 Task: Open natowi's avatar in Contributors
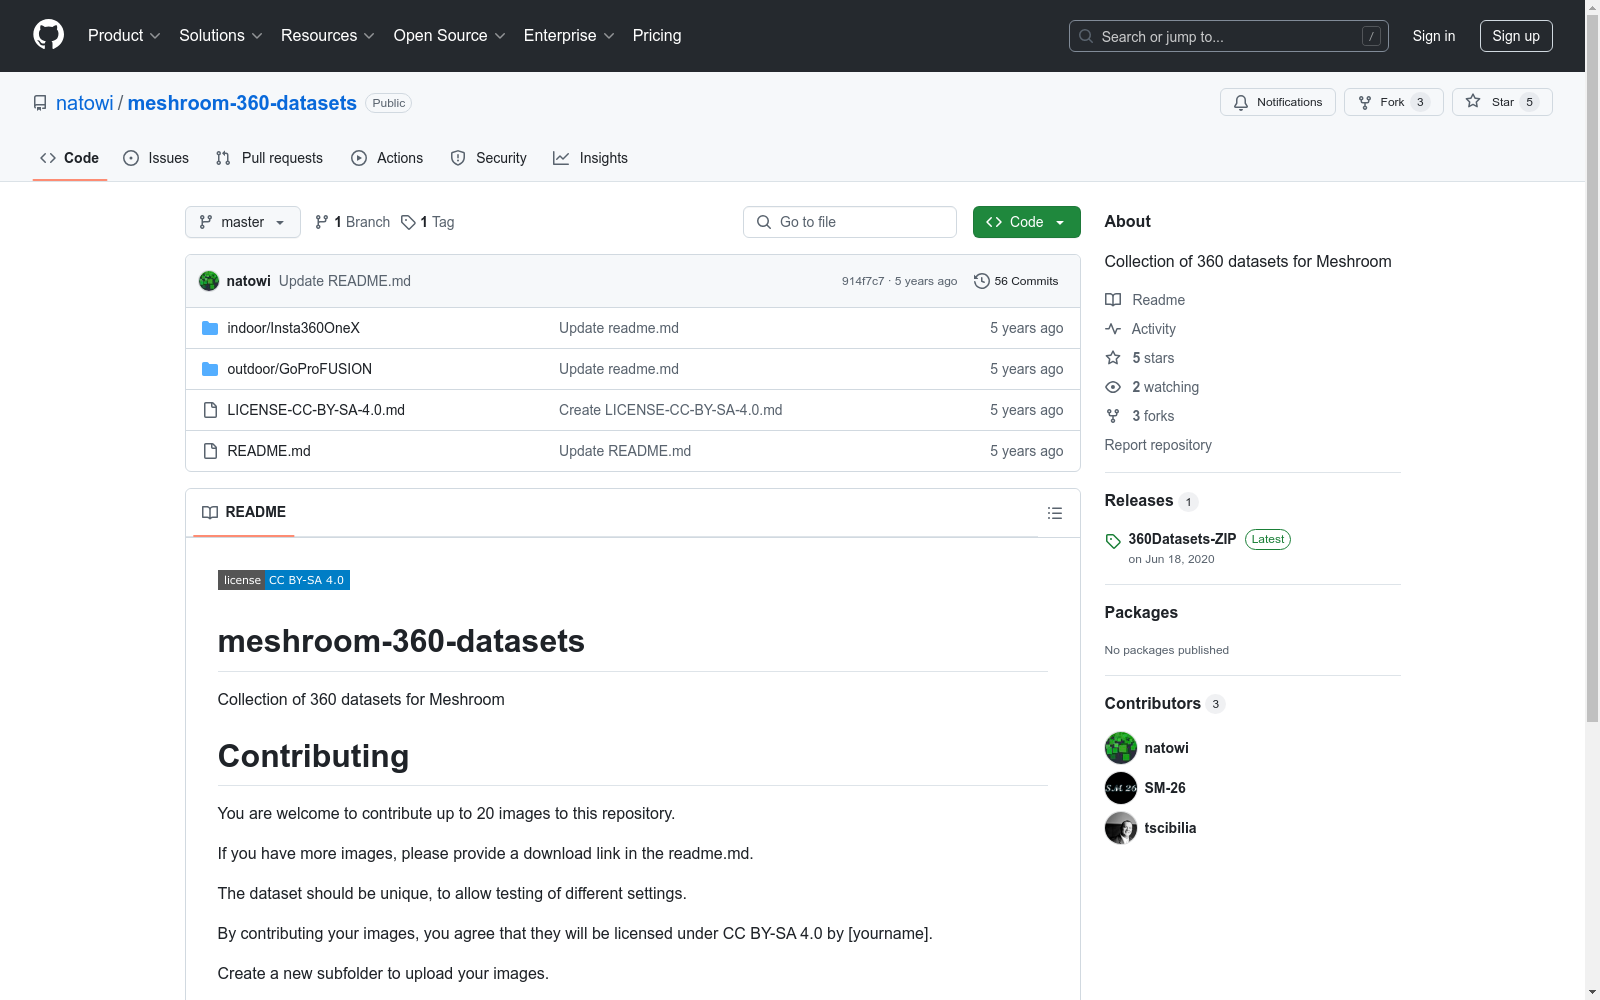click(x=1121, y=748)
